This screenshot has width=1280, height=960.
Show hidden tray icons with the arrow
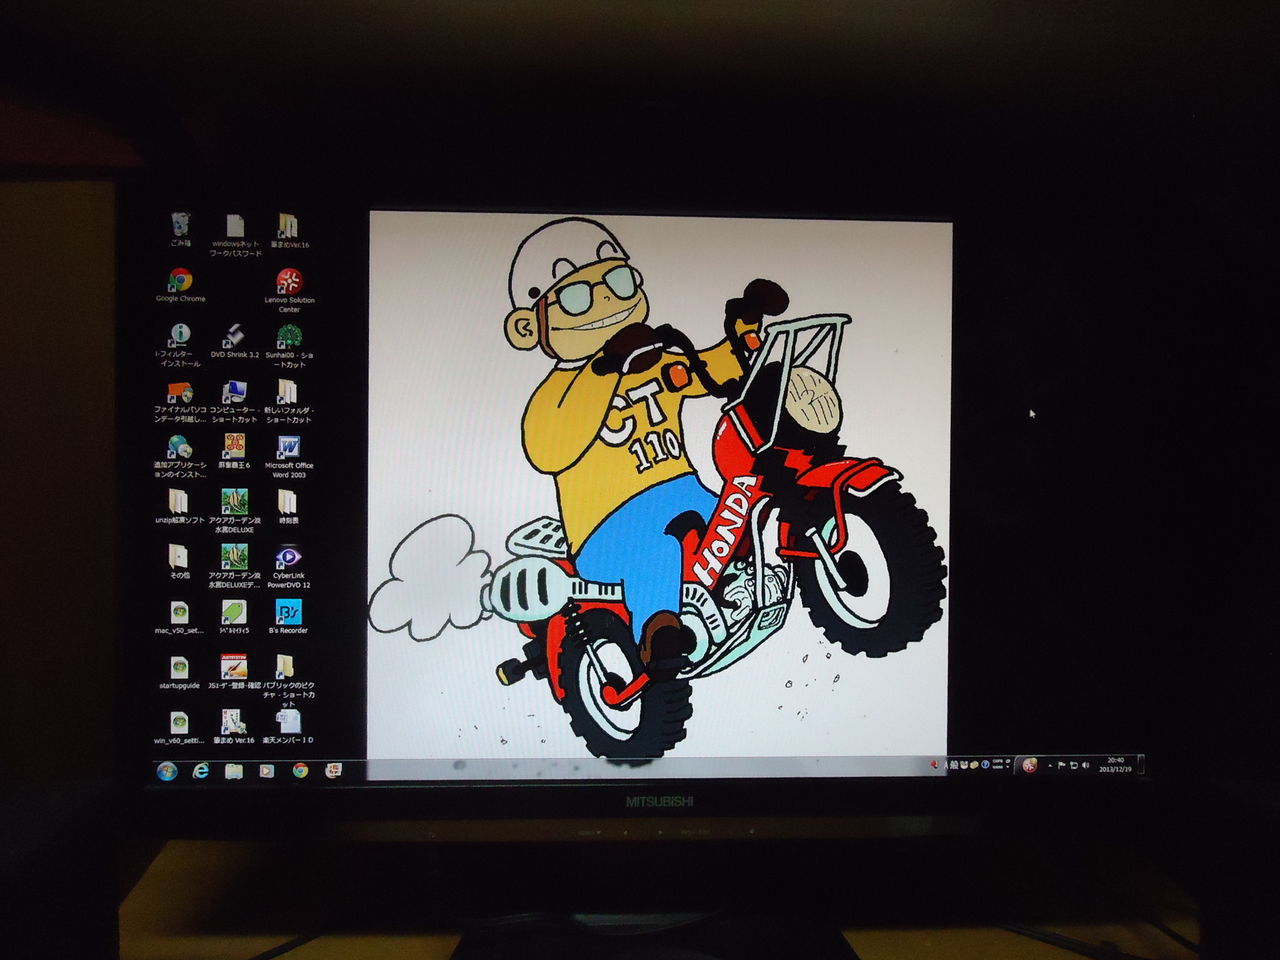[1049, 765]
